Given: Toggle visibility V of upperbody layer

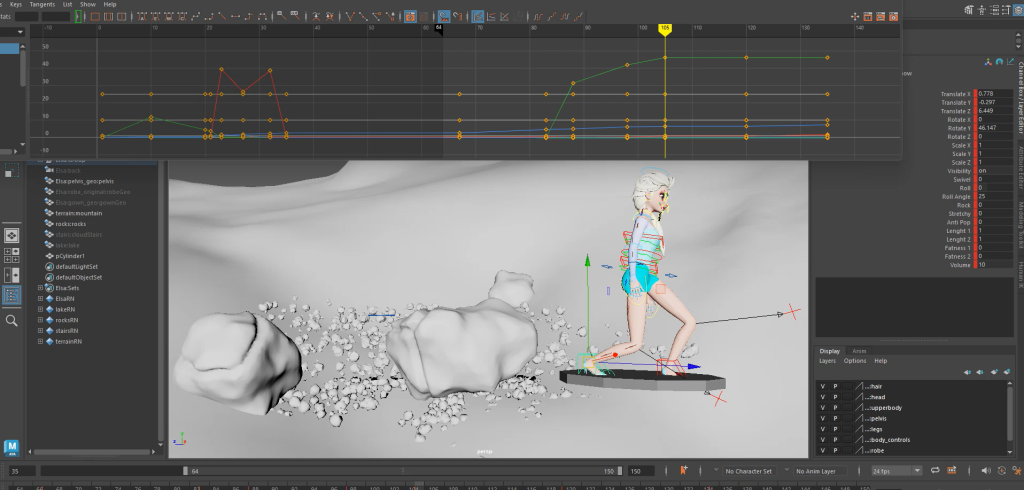Looking at the screenshot, I should (823, 408).
